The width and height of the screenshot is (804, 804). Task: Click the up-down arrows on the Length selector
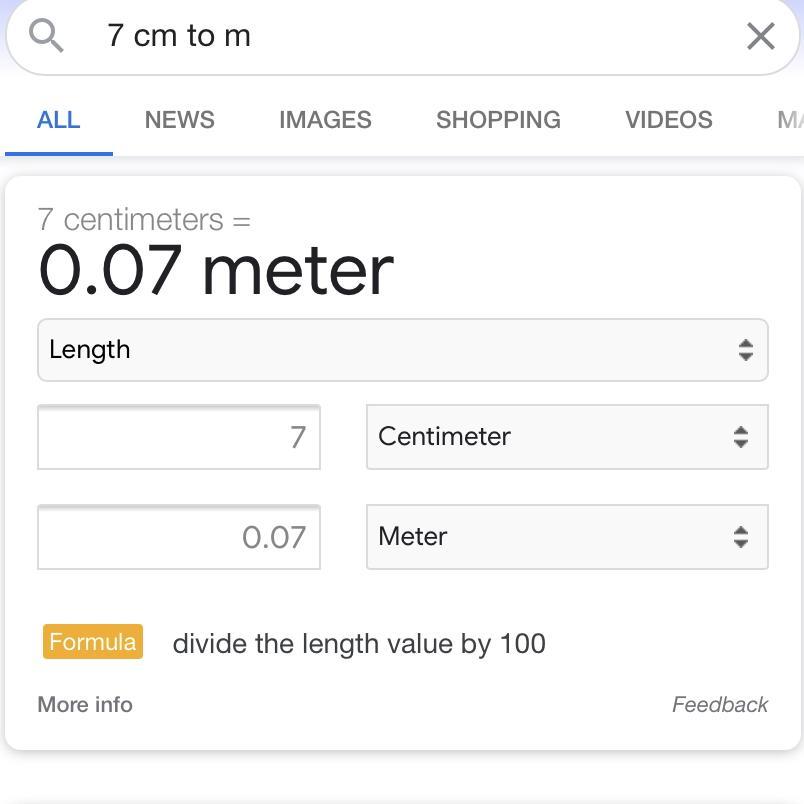pyautogui.click(x=745, y=350)
